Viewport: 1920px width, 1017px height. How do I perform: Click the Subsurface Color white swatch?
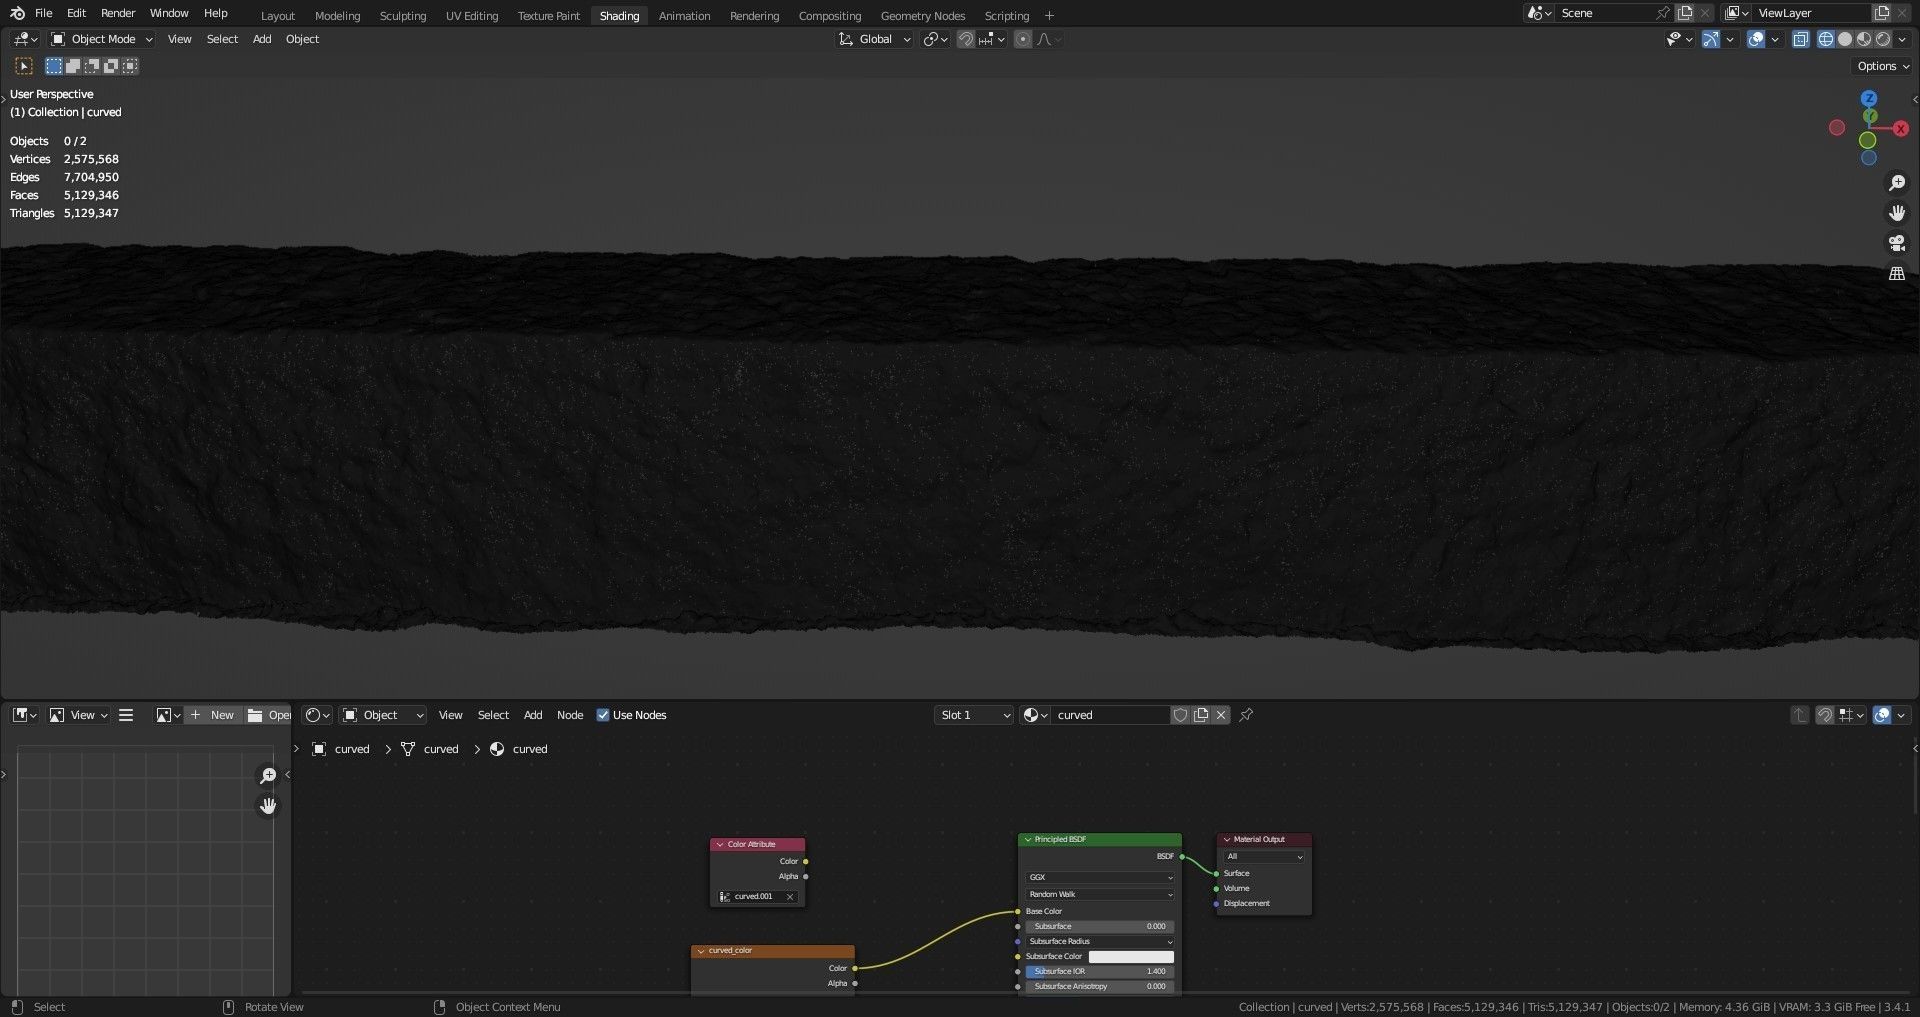[1131, 956]
